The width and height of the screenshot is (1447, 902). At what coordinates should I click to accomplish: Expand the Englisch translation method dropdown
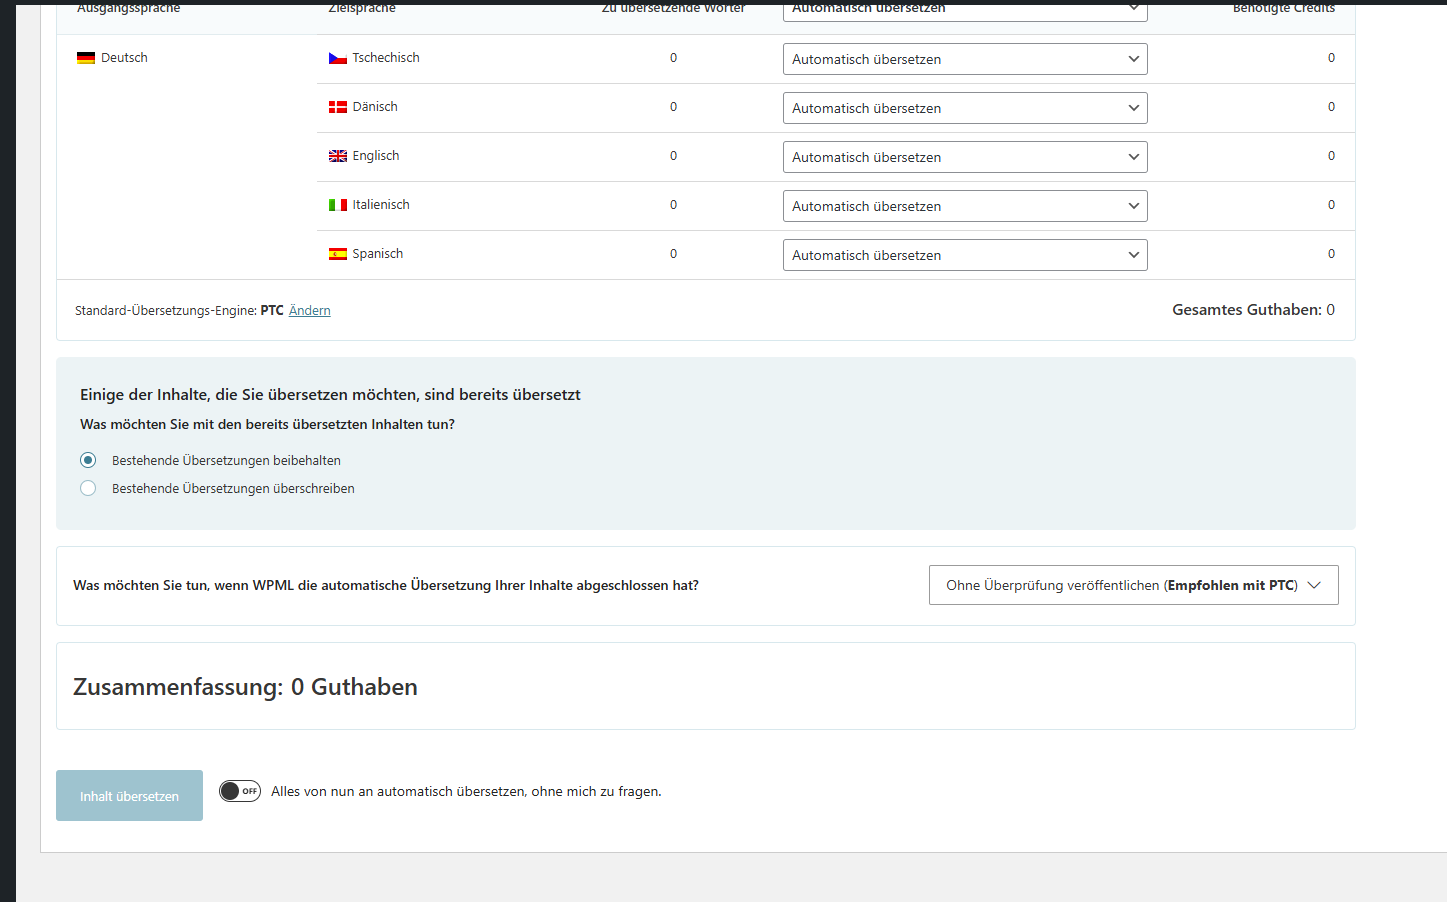pos(964,157)
